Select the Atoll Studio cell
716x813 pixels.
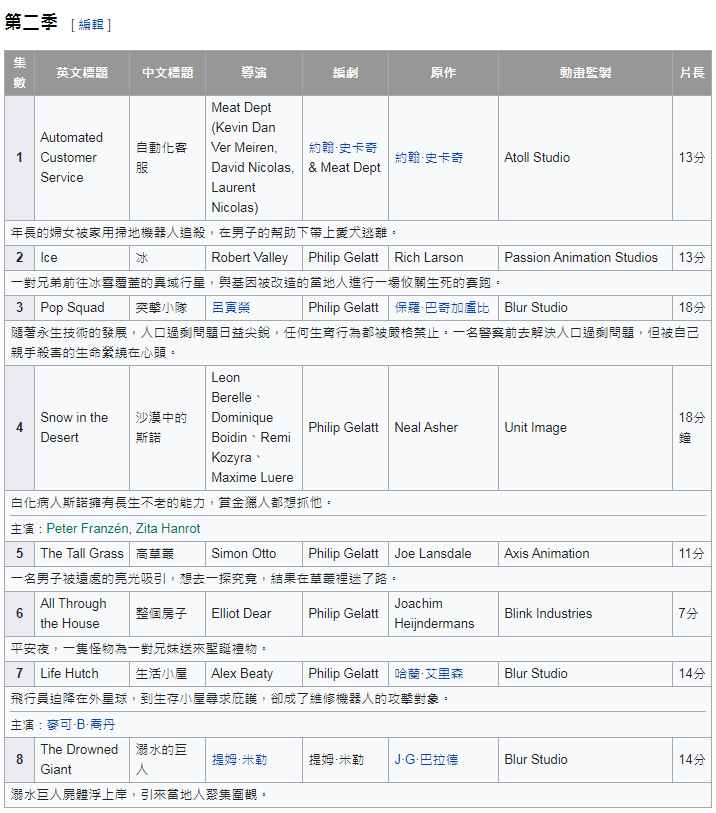pyautogui.click(x=585, y=158)
